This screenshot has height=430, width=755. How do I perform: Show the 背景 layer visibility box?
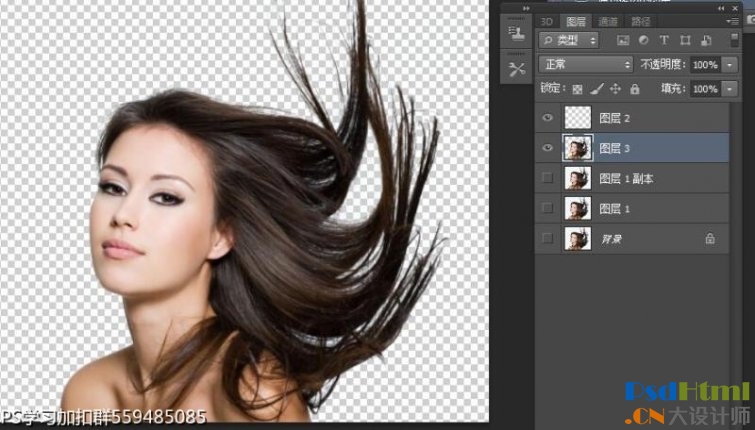pos(547,238)
